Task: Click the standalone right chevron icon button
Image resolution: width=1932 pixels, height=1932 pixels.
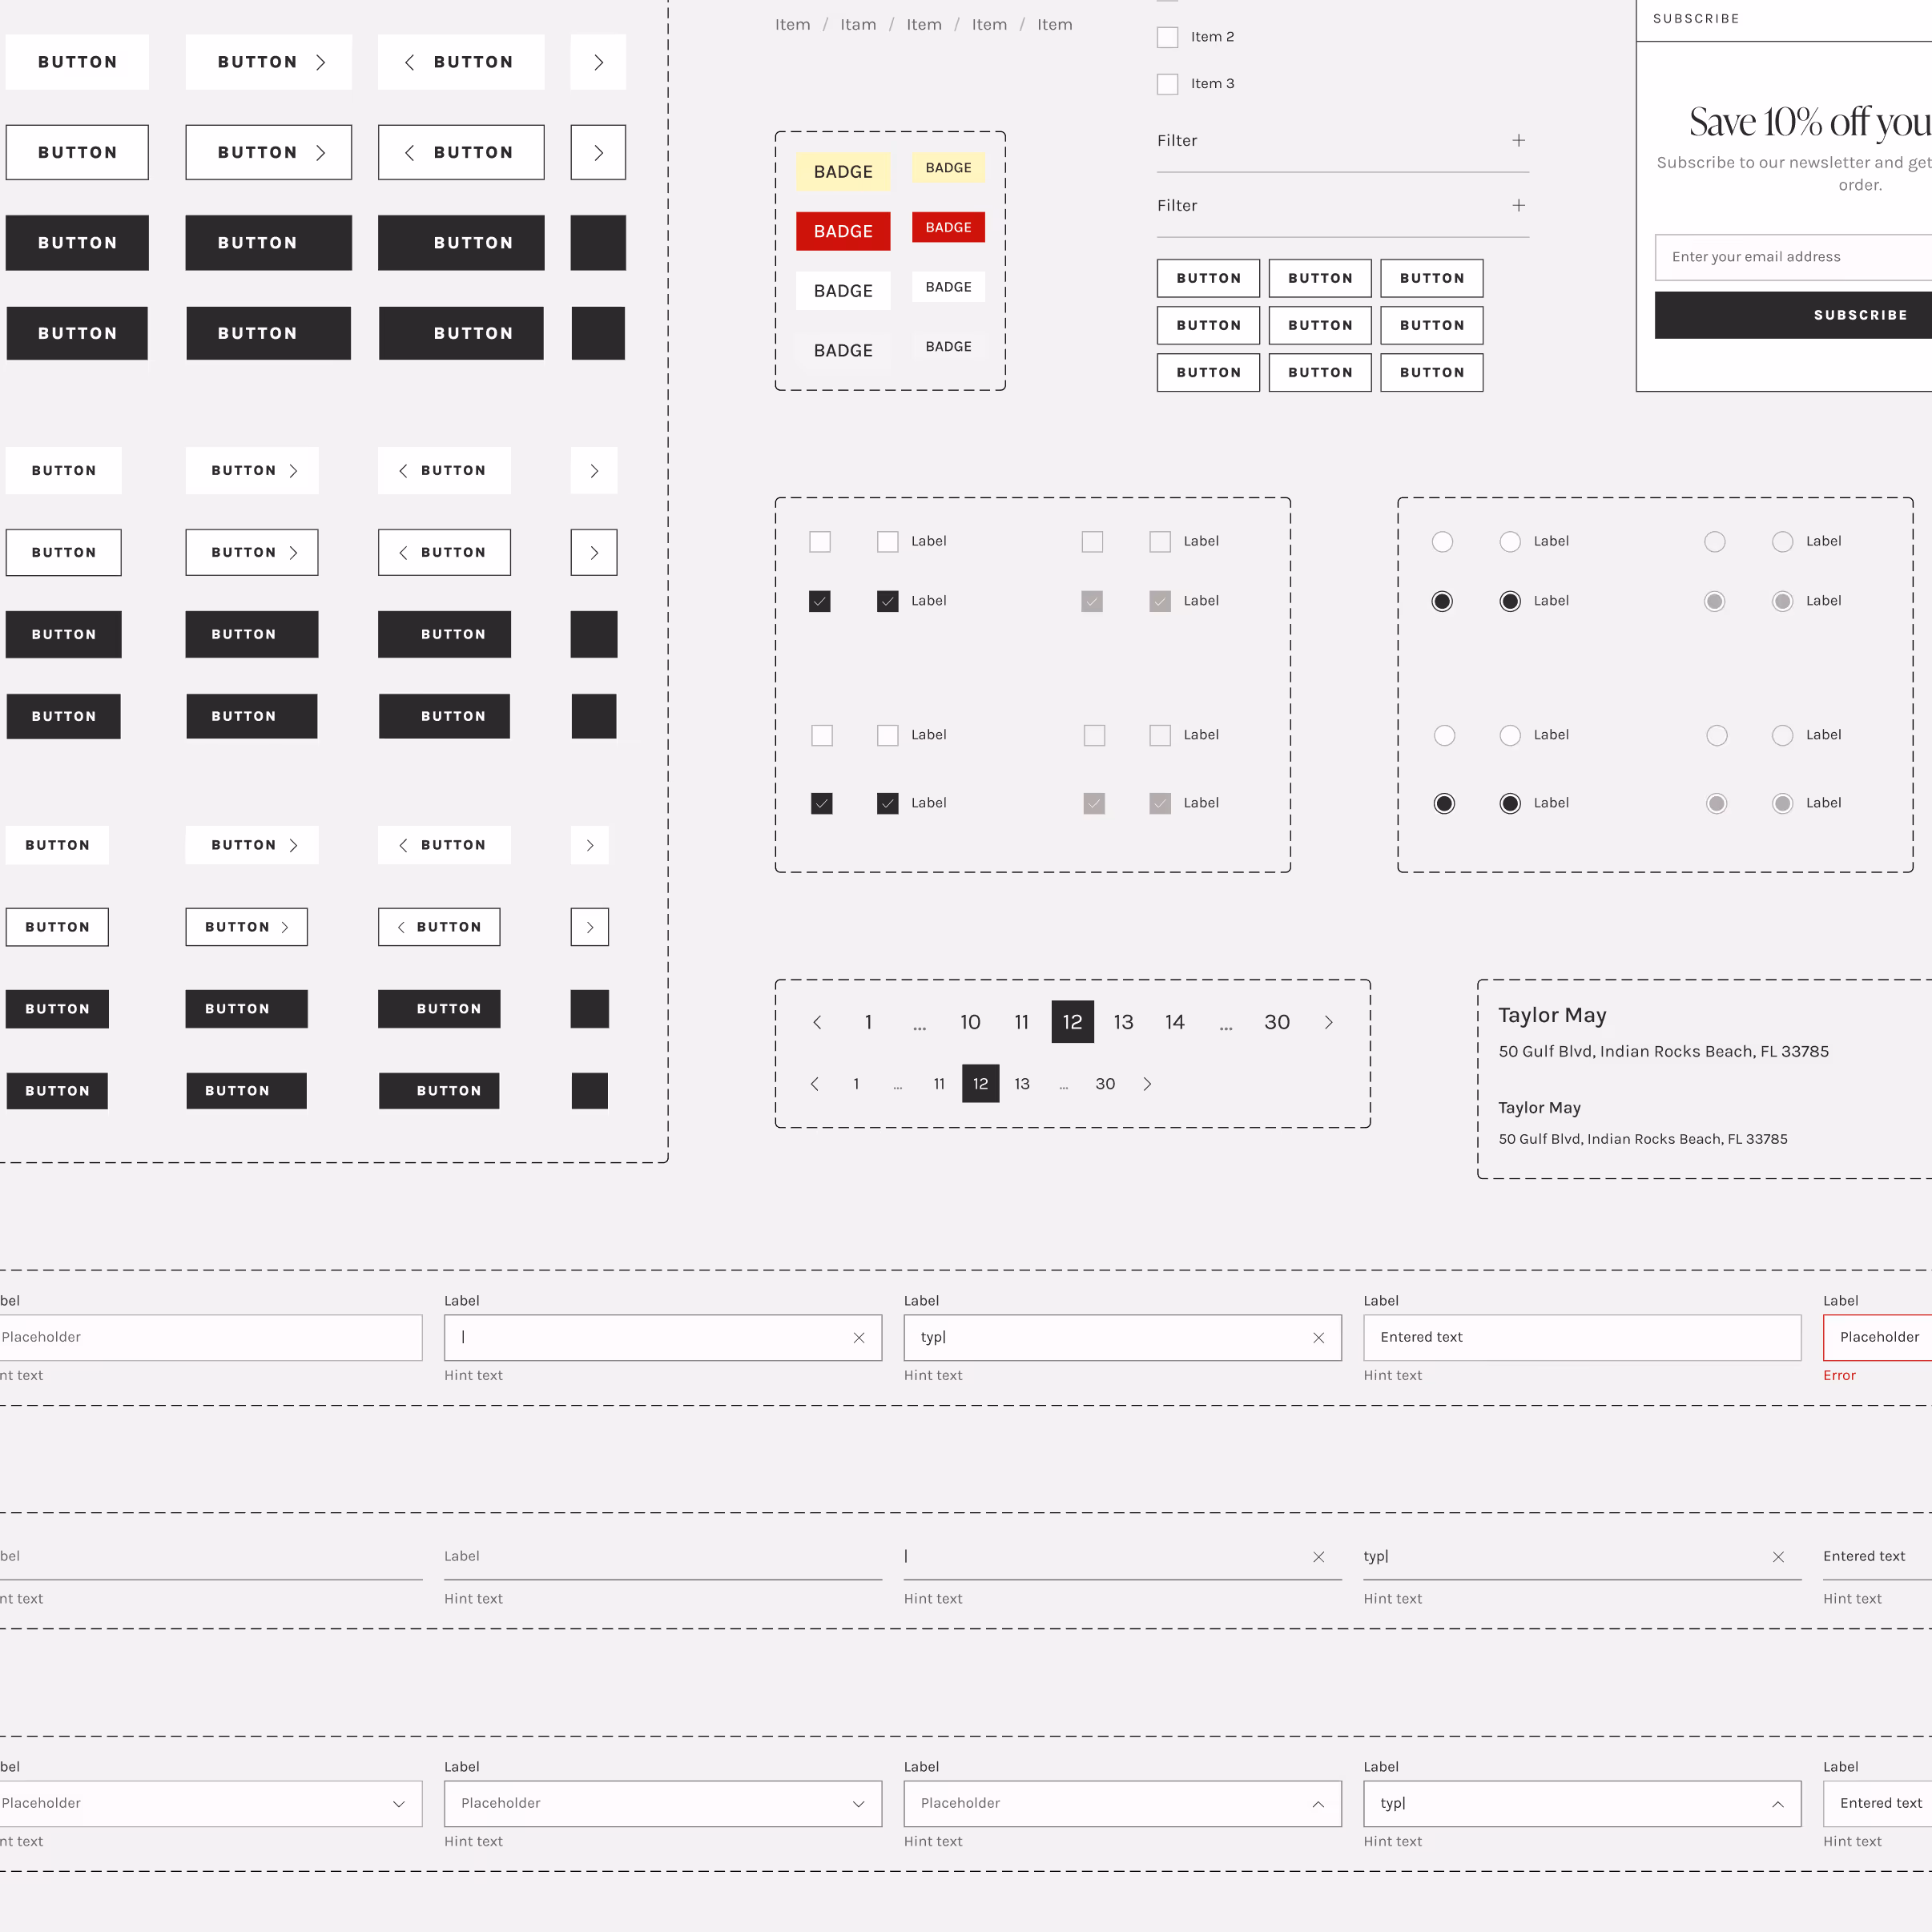Action: (x=597, y=61)
